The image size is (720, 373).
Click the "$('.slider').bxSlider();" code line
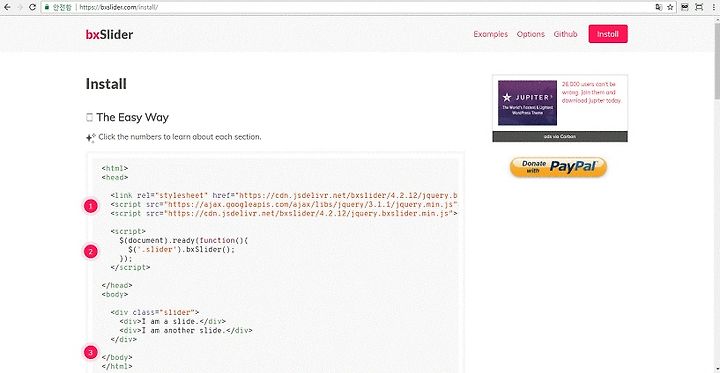pos(181,249)
